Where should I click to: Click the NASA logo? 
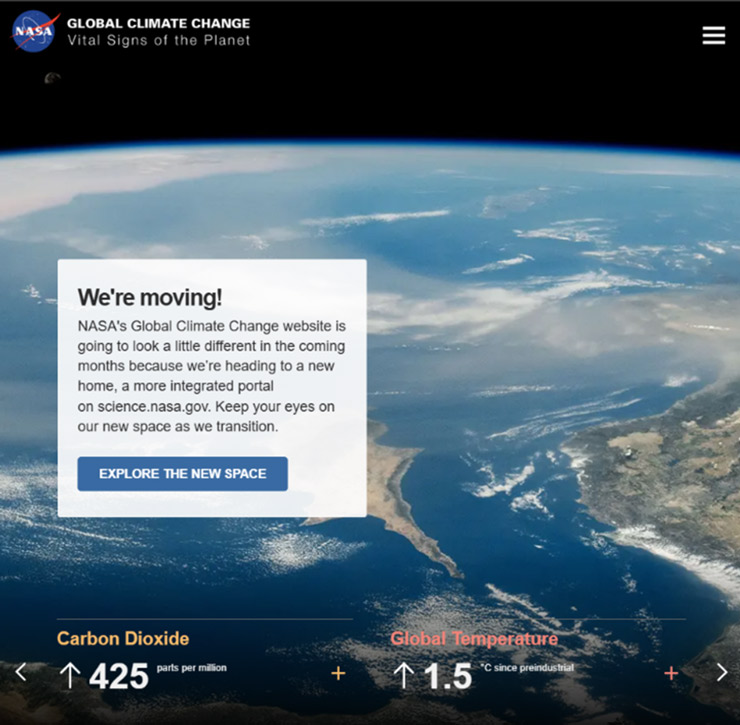tap(34, 31)
